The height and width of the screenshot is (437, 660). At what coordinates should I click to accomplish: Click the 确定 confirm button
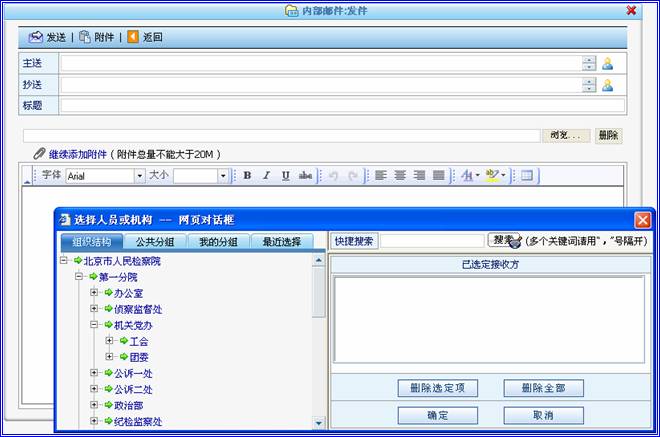tap(437, 414)
